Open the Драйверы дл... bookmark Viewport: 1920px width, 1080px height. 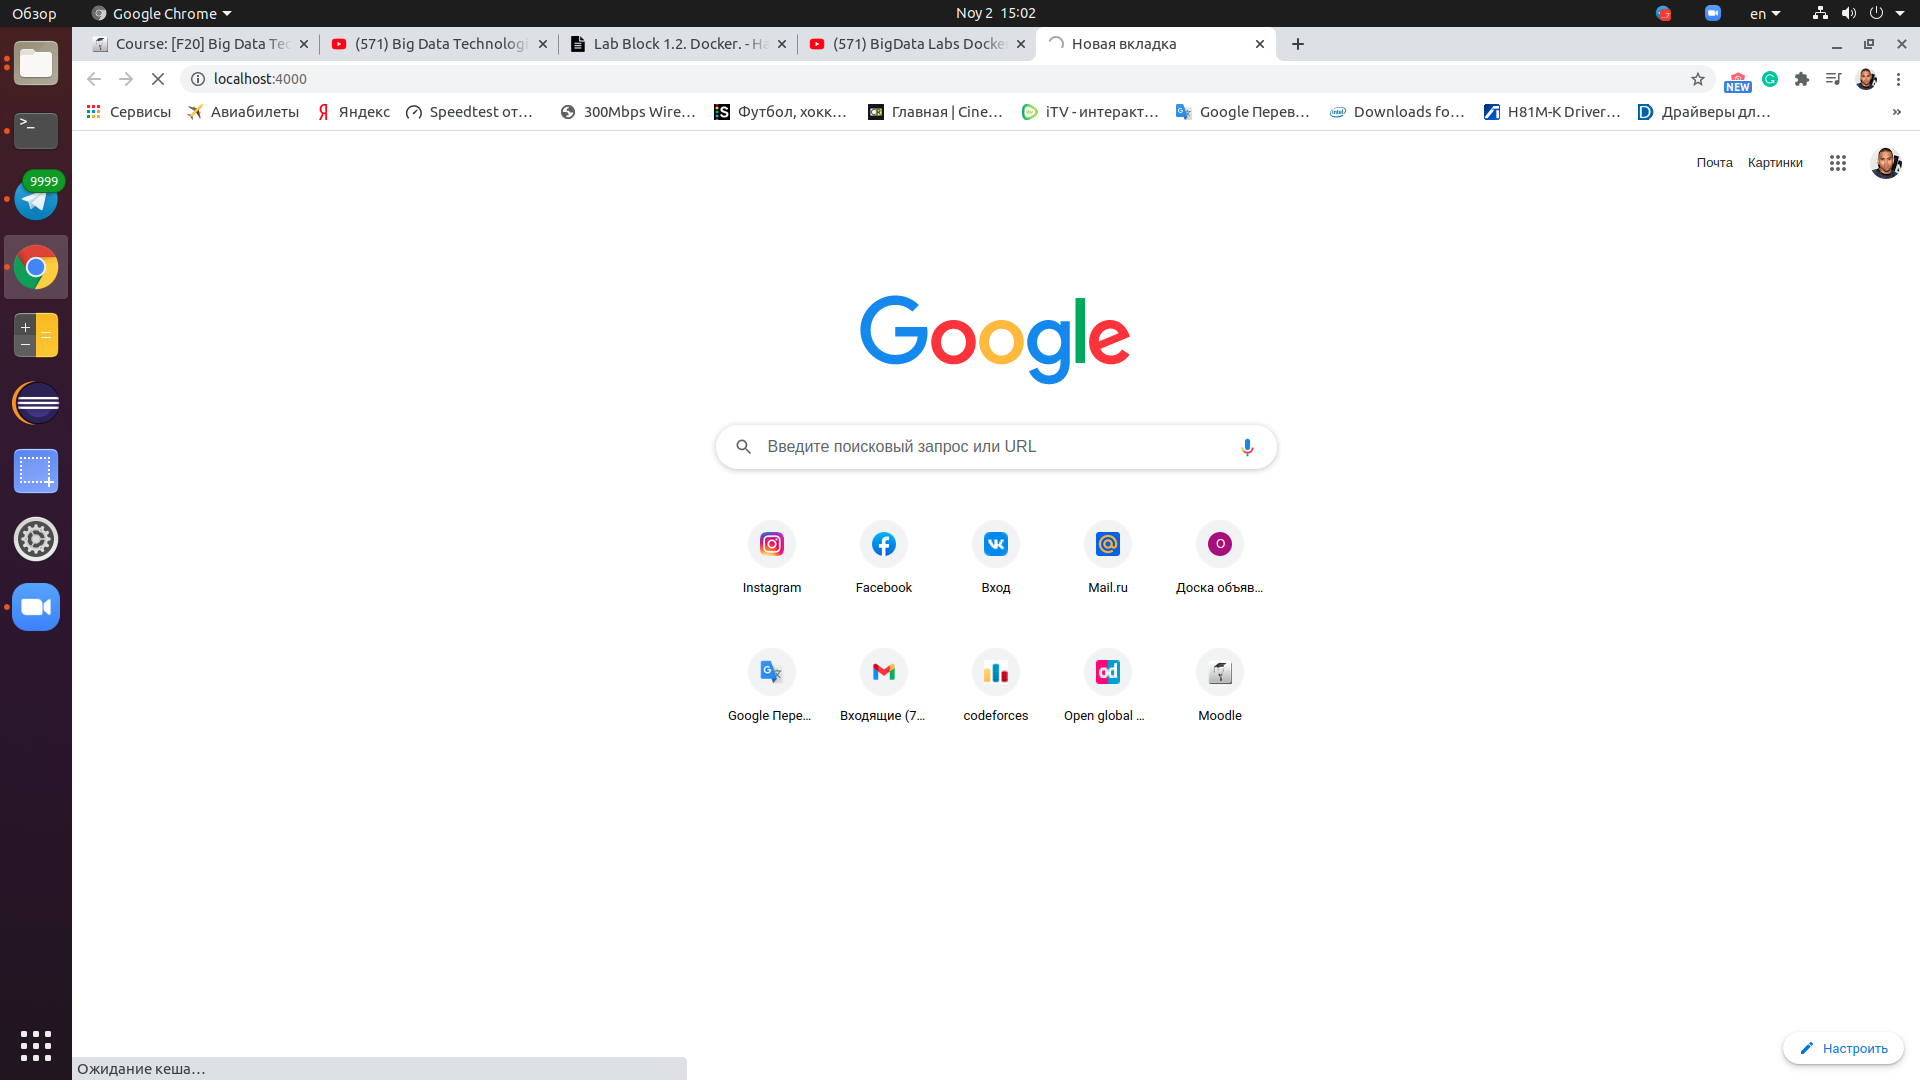click(1704, 112)
